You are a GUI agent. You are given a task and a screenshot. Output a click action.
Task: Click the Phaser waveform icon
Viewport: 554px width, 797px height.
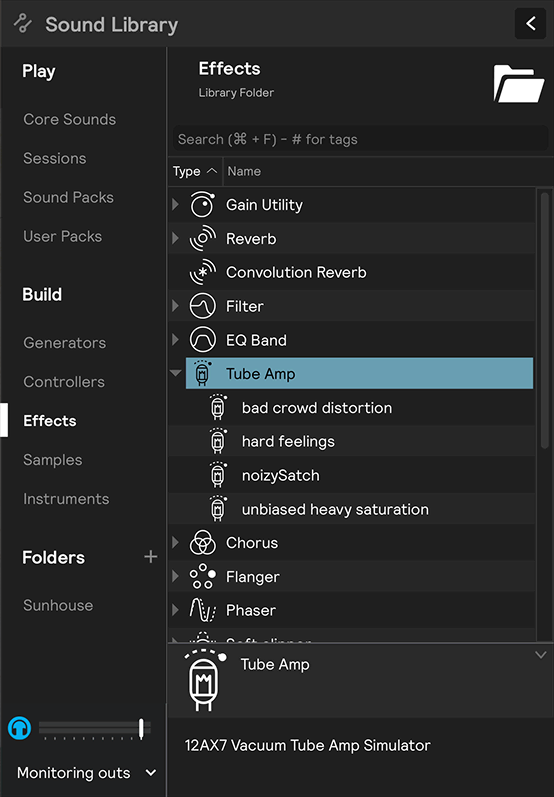click(x=202, y=610)
